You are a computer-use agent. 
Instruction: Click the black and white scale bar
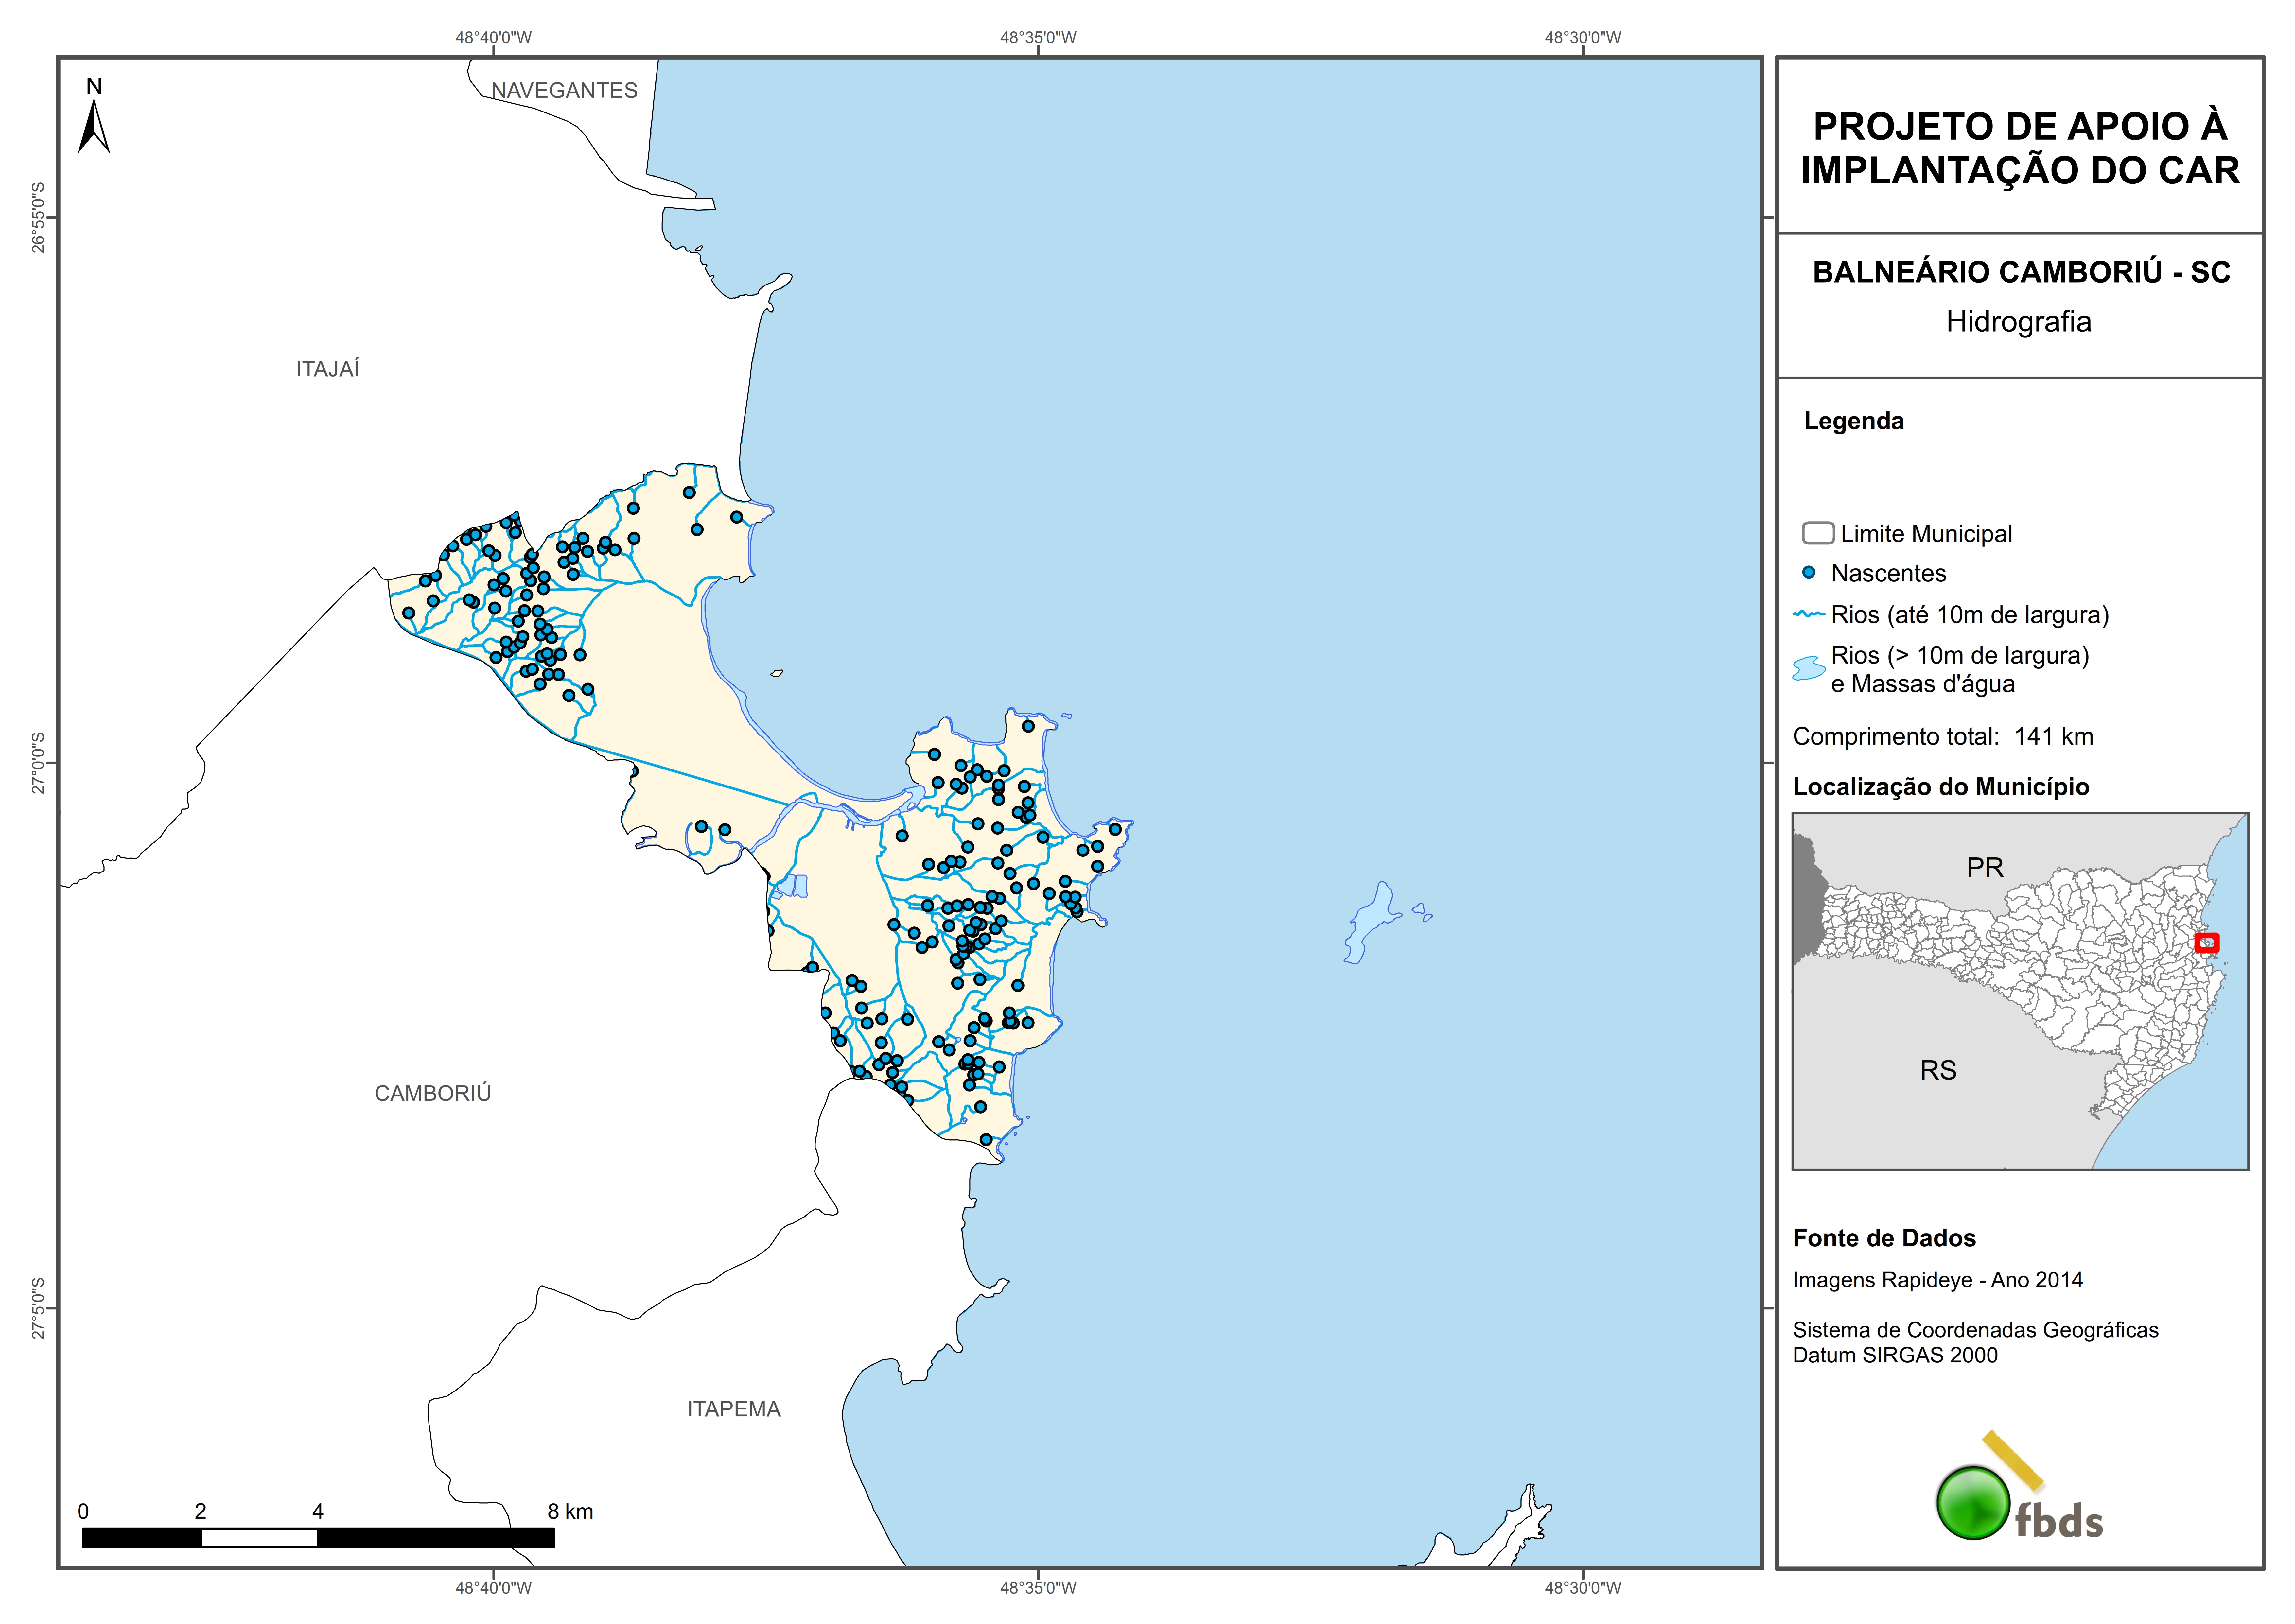pyautogui.click(x=318, y=1538)
